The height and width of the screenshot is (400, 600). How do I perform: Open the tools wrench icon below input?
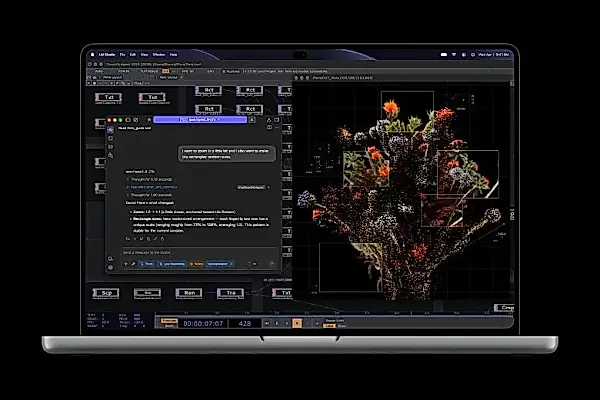(133, 264)
